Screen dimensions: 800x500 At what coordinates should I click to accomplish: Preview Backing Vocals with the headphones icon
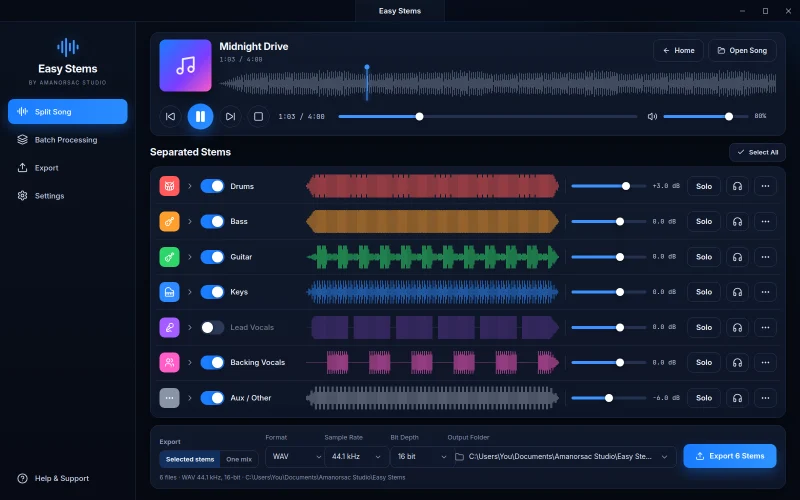point(737,362)
